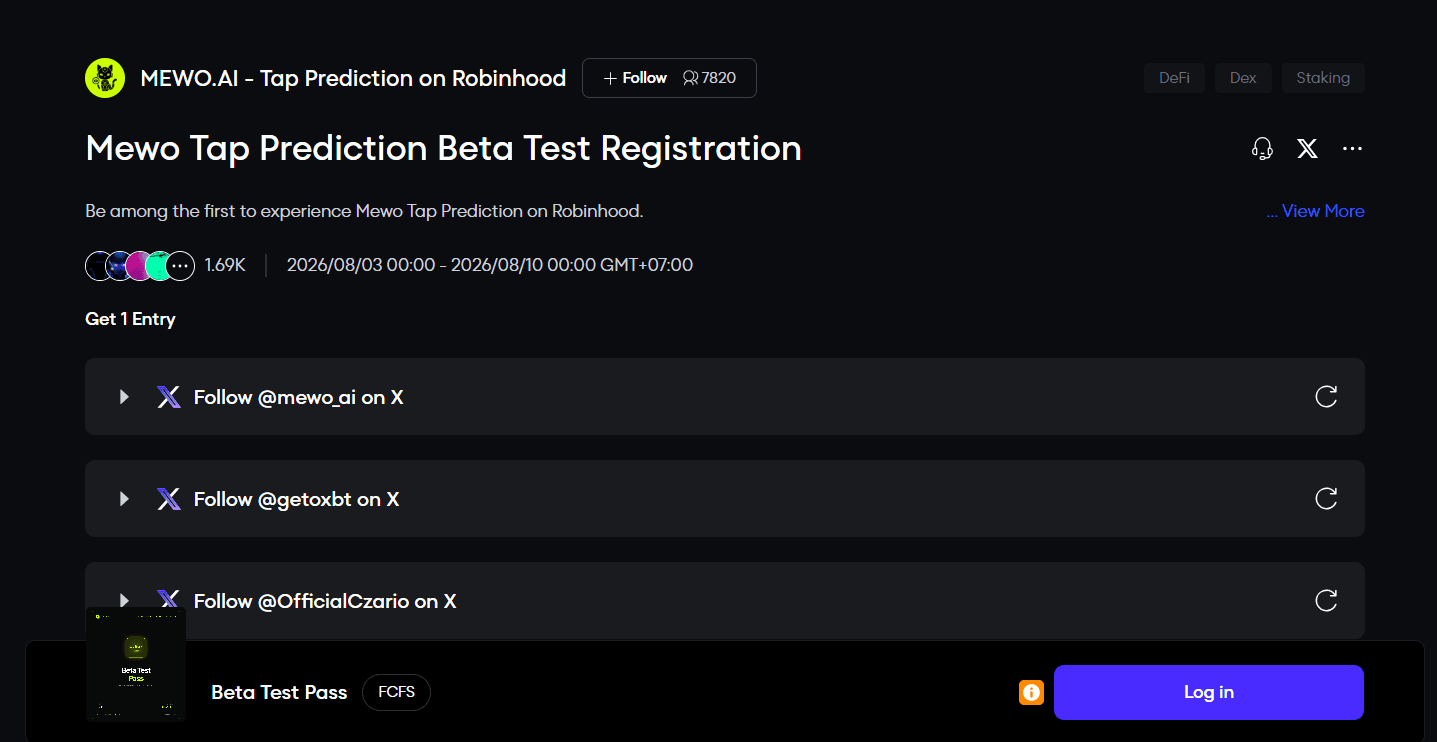The width and height of the screenshot is (1437, 742).
Task: Select the Staking tag
Action: 1323,78
